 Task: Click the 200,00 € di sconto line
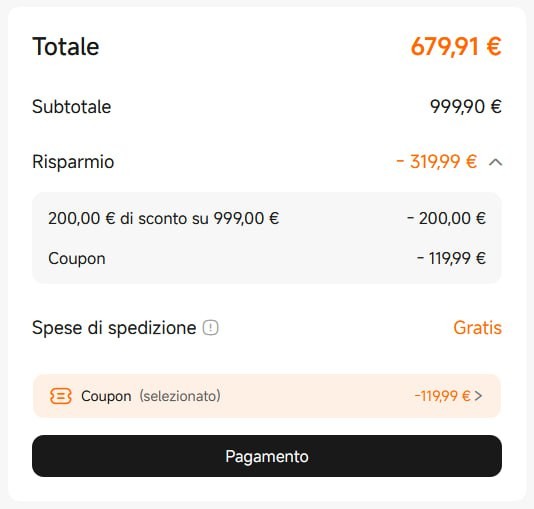[x=163, y=218]
